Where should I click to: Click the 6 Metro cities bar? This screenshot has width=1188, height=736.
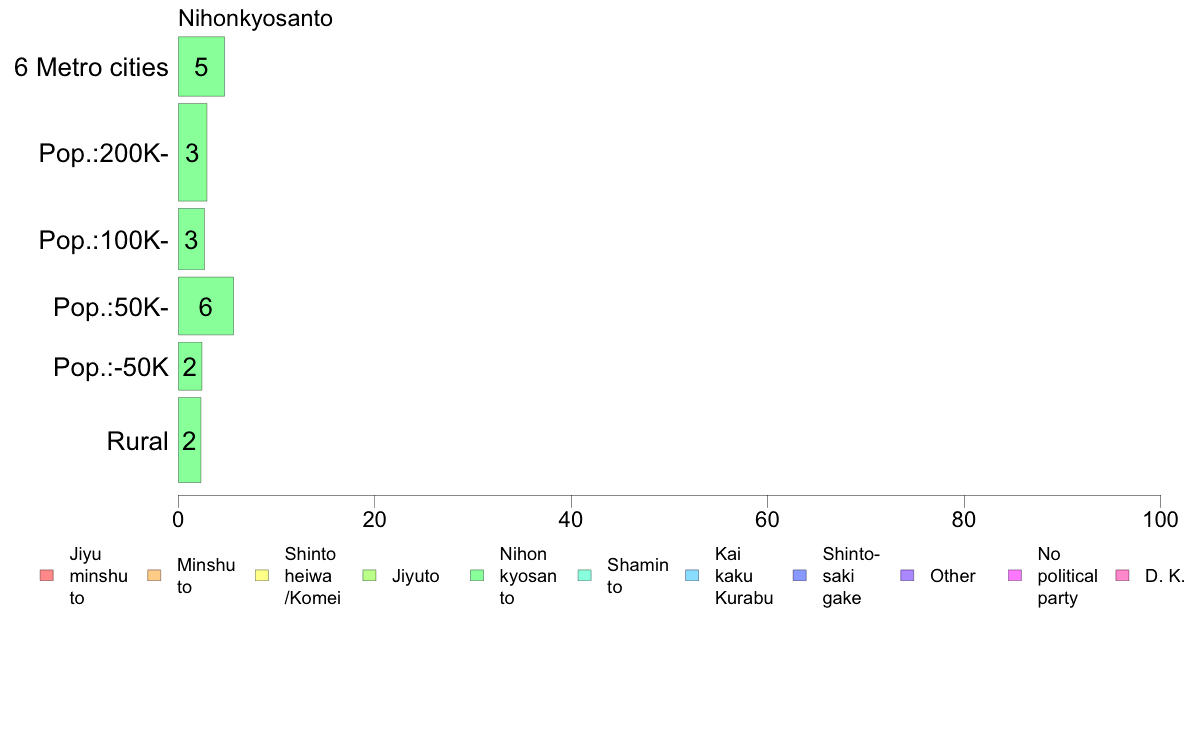point(202,67)
